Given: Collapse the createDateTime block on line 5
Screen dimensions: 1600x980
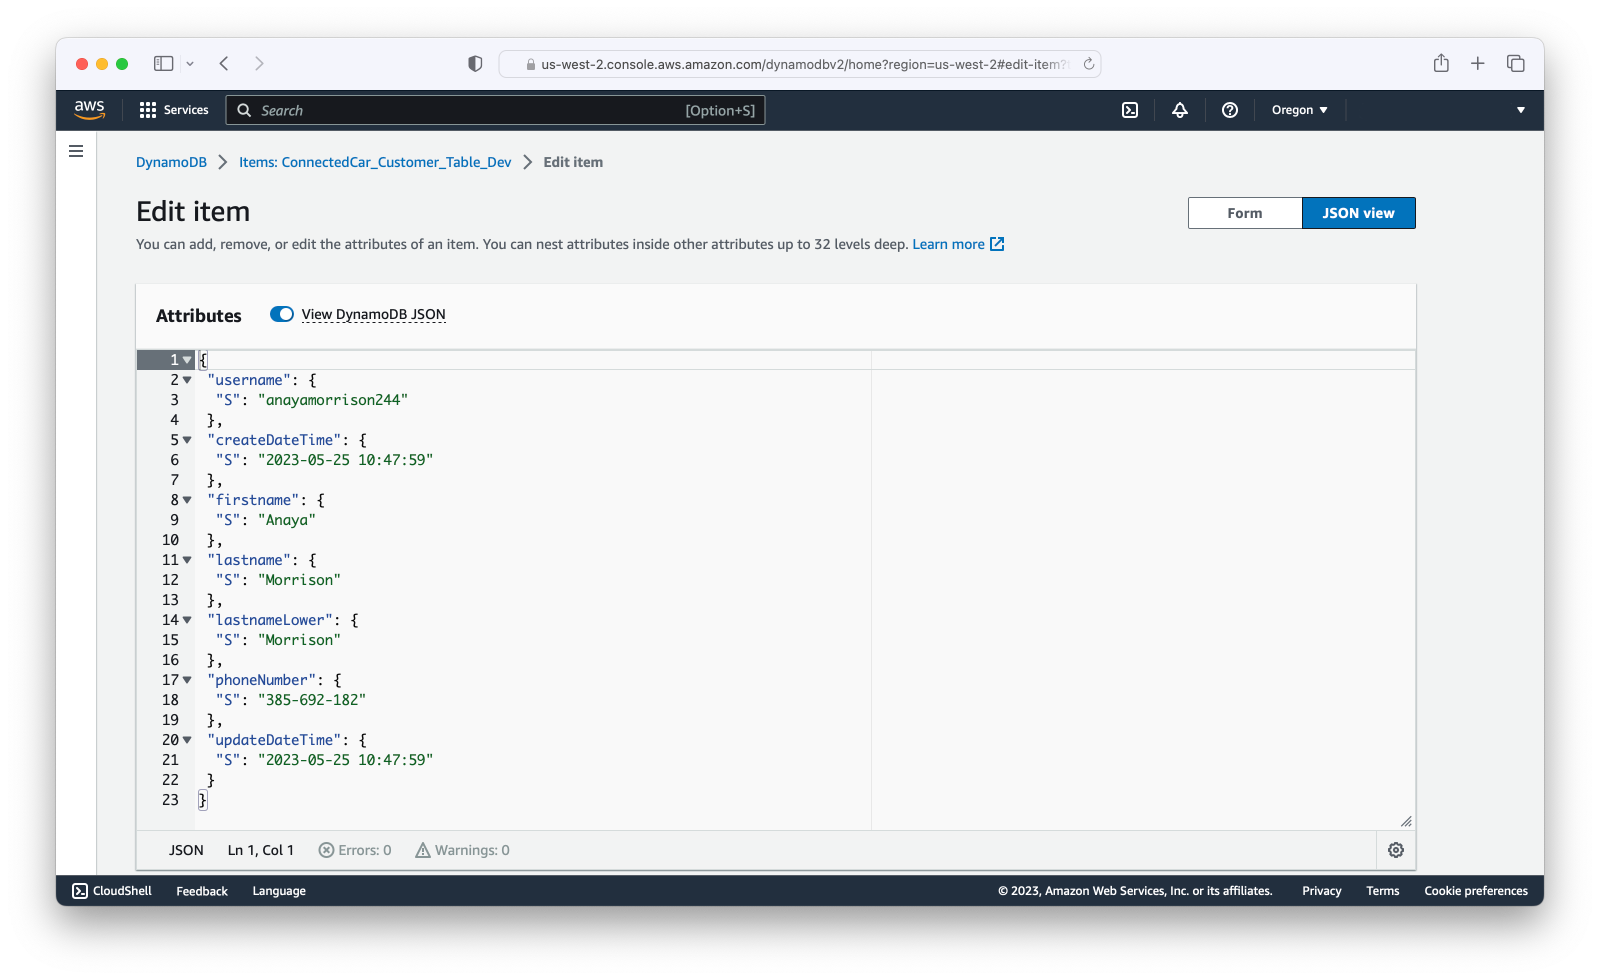Looking at the screenshot, I should [x=187, y=440].
